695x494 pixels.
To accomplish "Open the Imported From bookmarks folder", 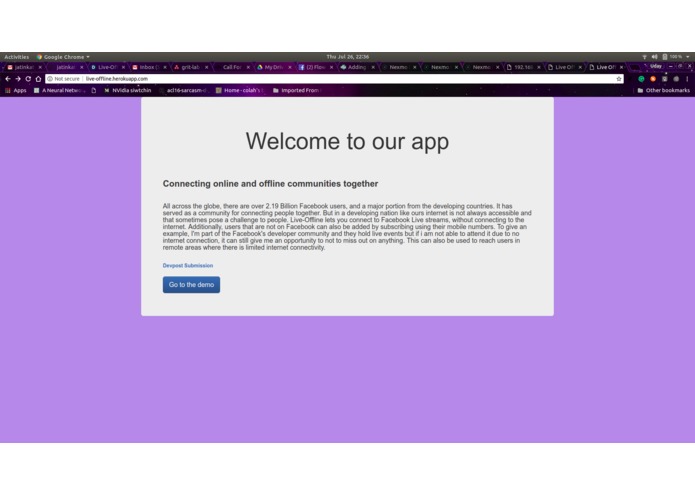I will click(x=296, y=90).
